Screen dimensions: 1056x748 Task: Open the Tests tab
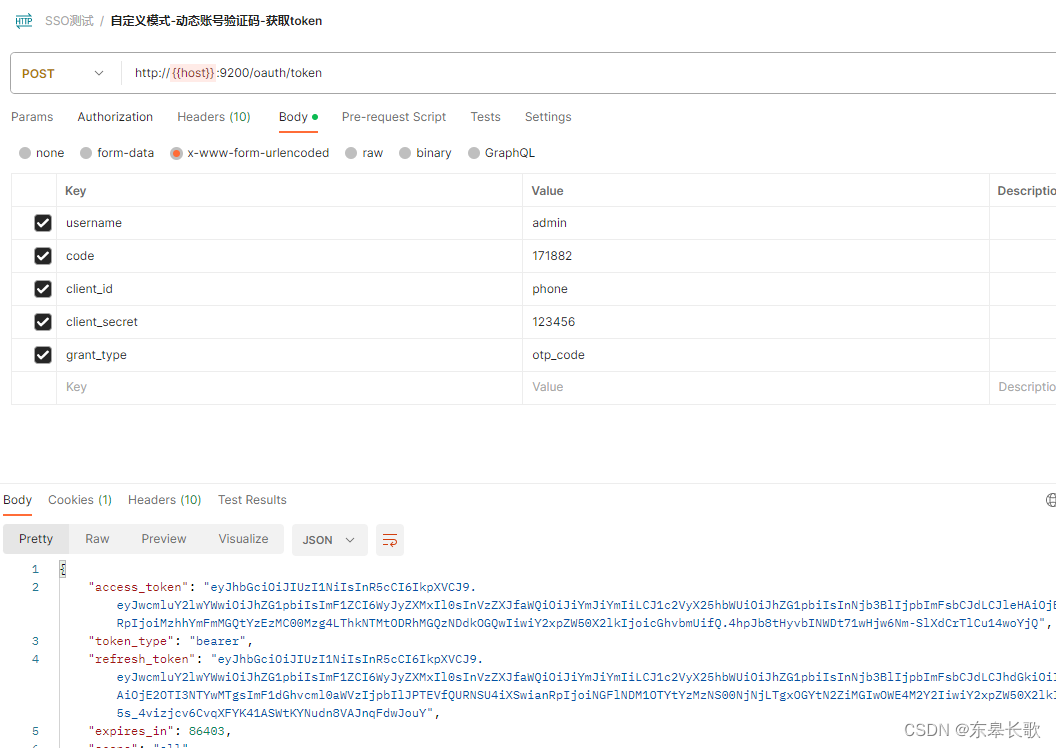[485, 117]
